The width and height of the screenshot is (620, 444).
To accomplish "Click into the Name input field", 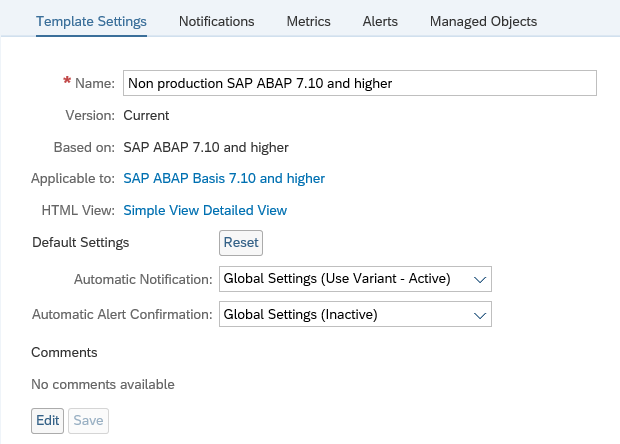I will [360, 83].
